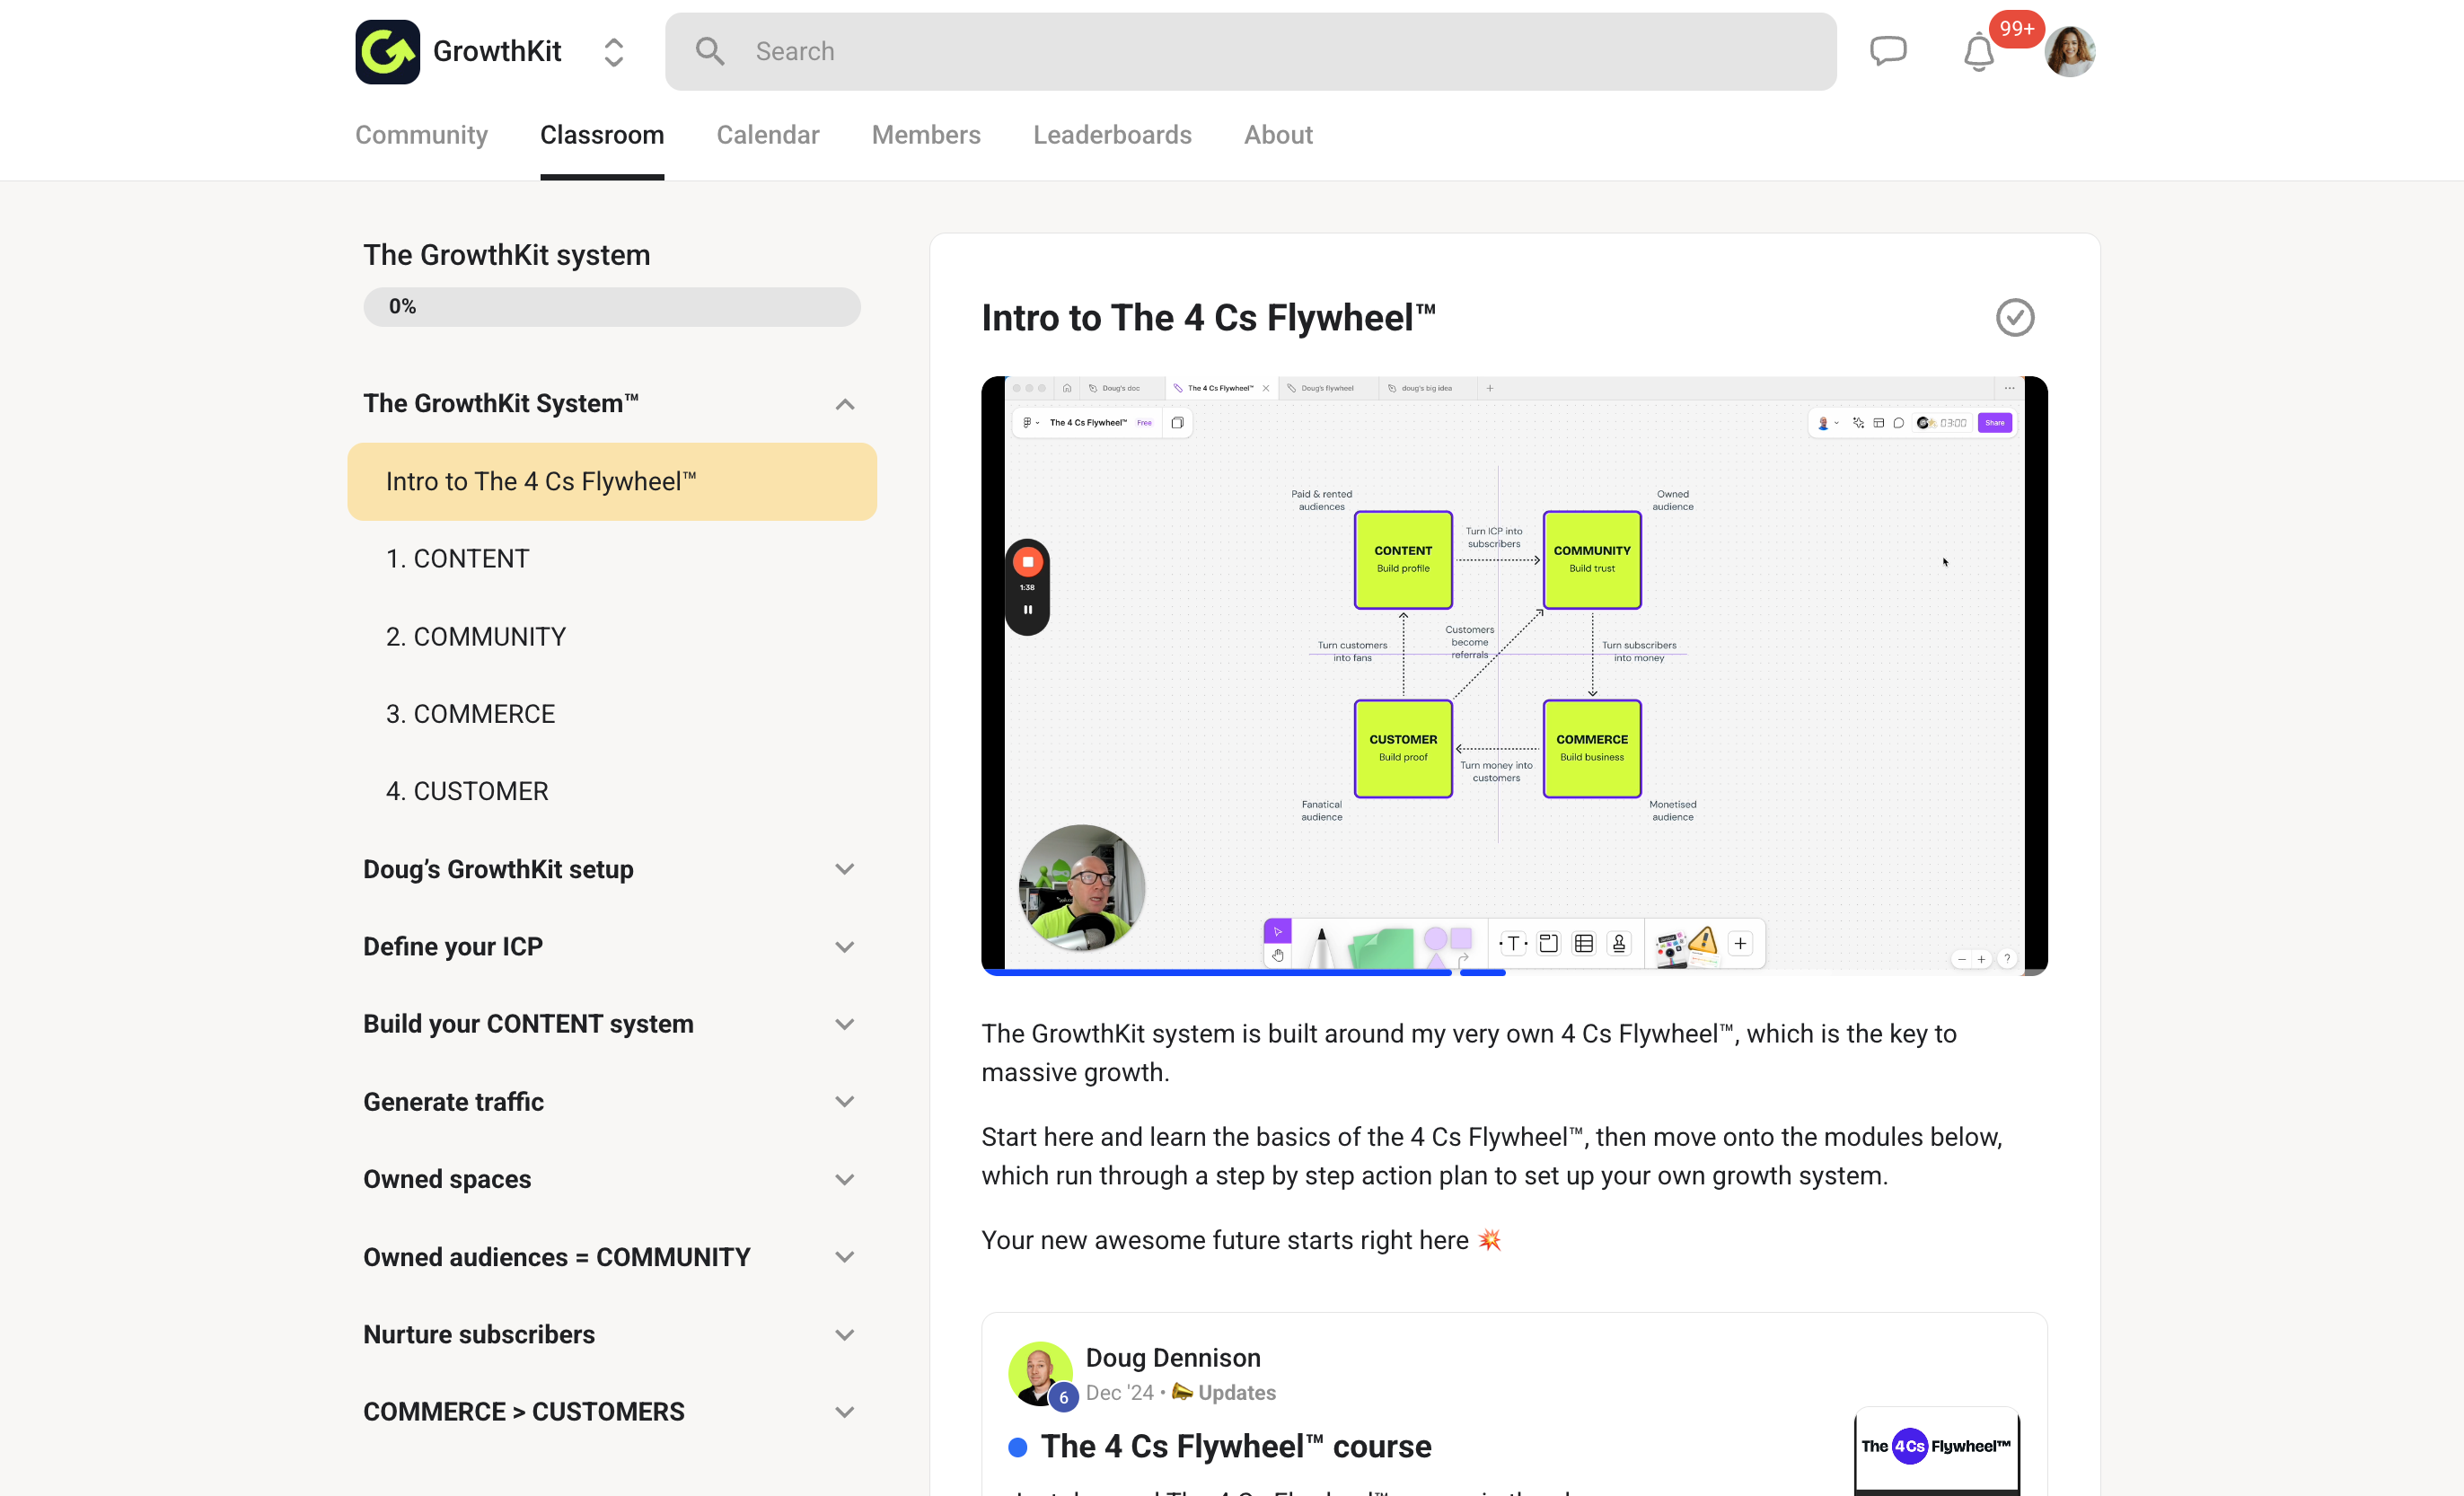Click the pause icon in the video
The height and width of the screenshot is (1496, 2464).
[1027, 610]
